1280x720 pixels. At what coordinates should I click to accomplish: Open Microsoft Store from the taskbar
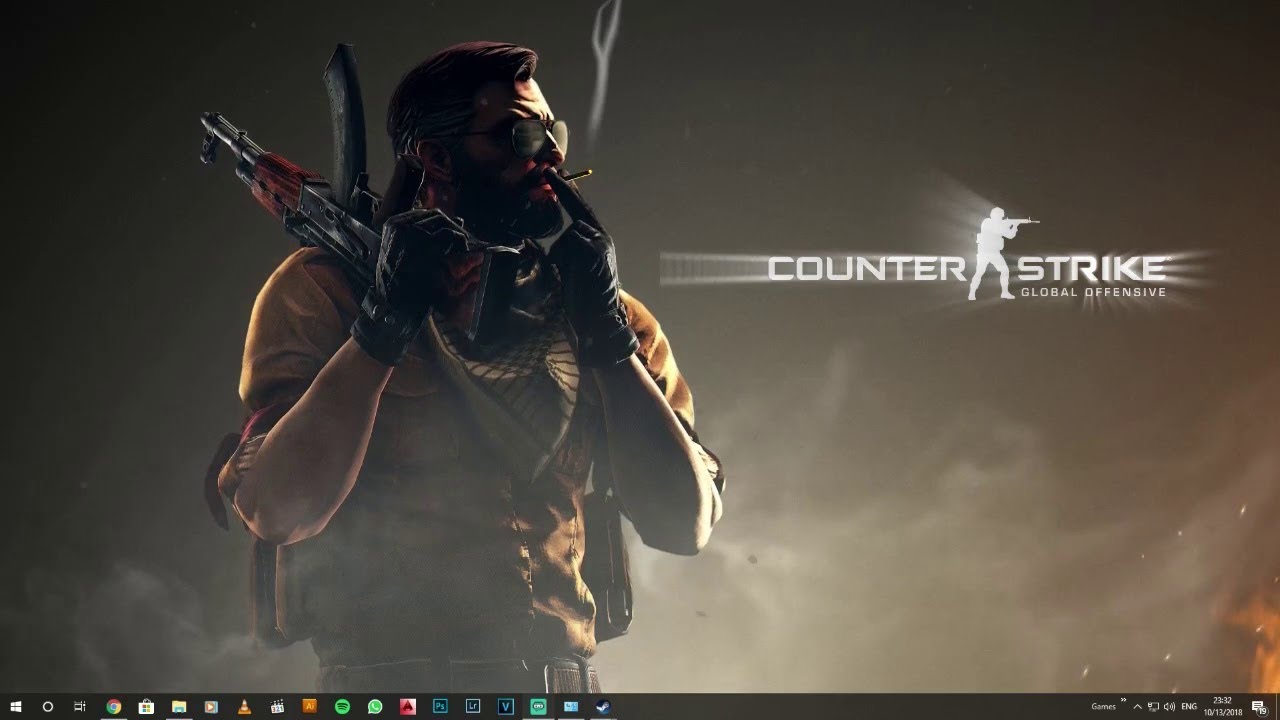point(146,707)
